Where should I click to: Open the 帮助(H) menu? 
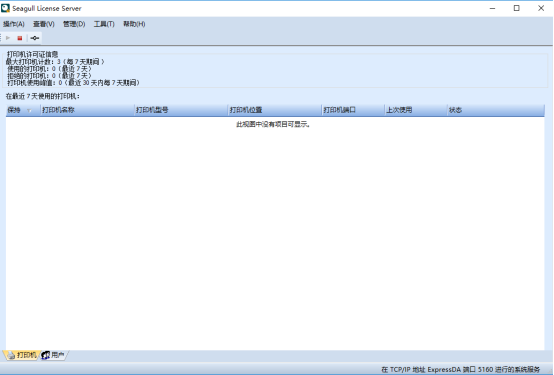pyautogui.click(x=134, y=24)
